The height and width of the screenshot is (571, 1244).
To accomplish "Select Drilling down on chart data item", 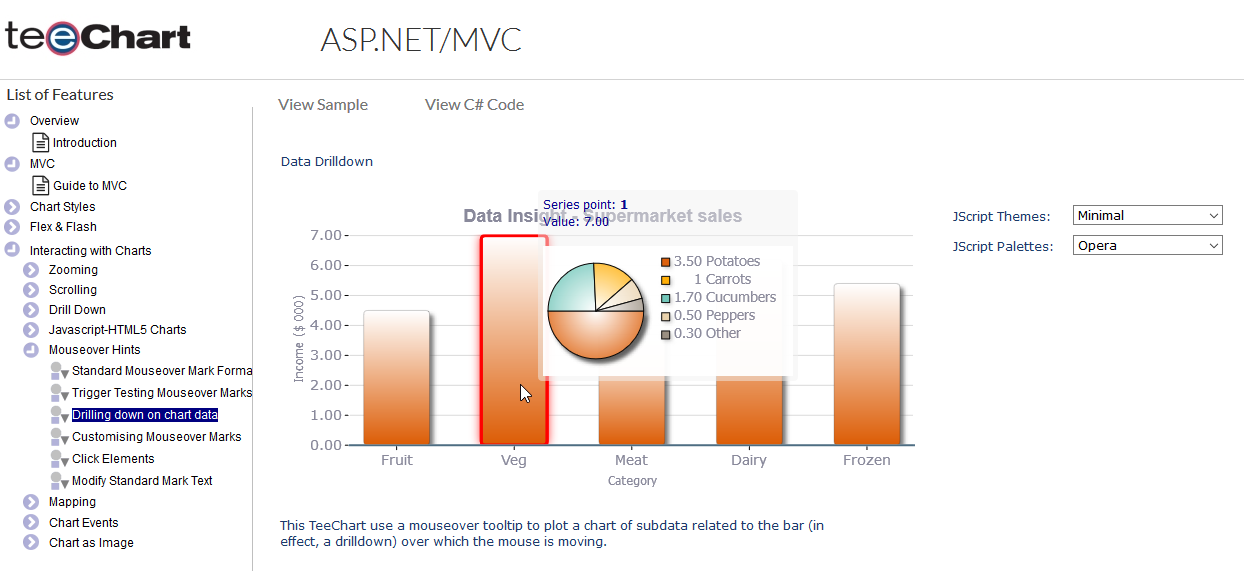I will pyautogui.click(x=145, y=415).
